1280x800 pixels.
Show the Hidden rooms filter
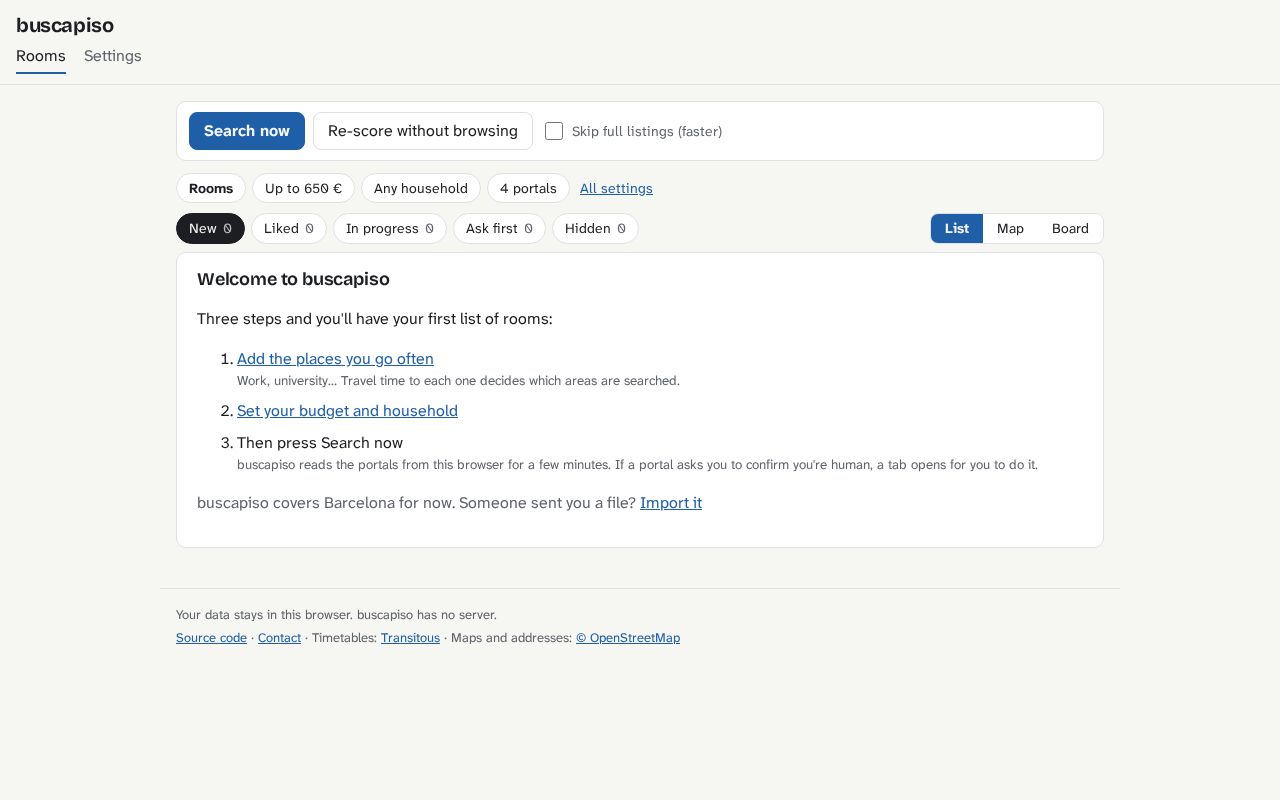[595, 228]
